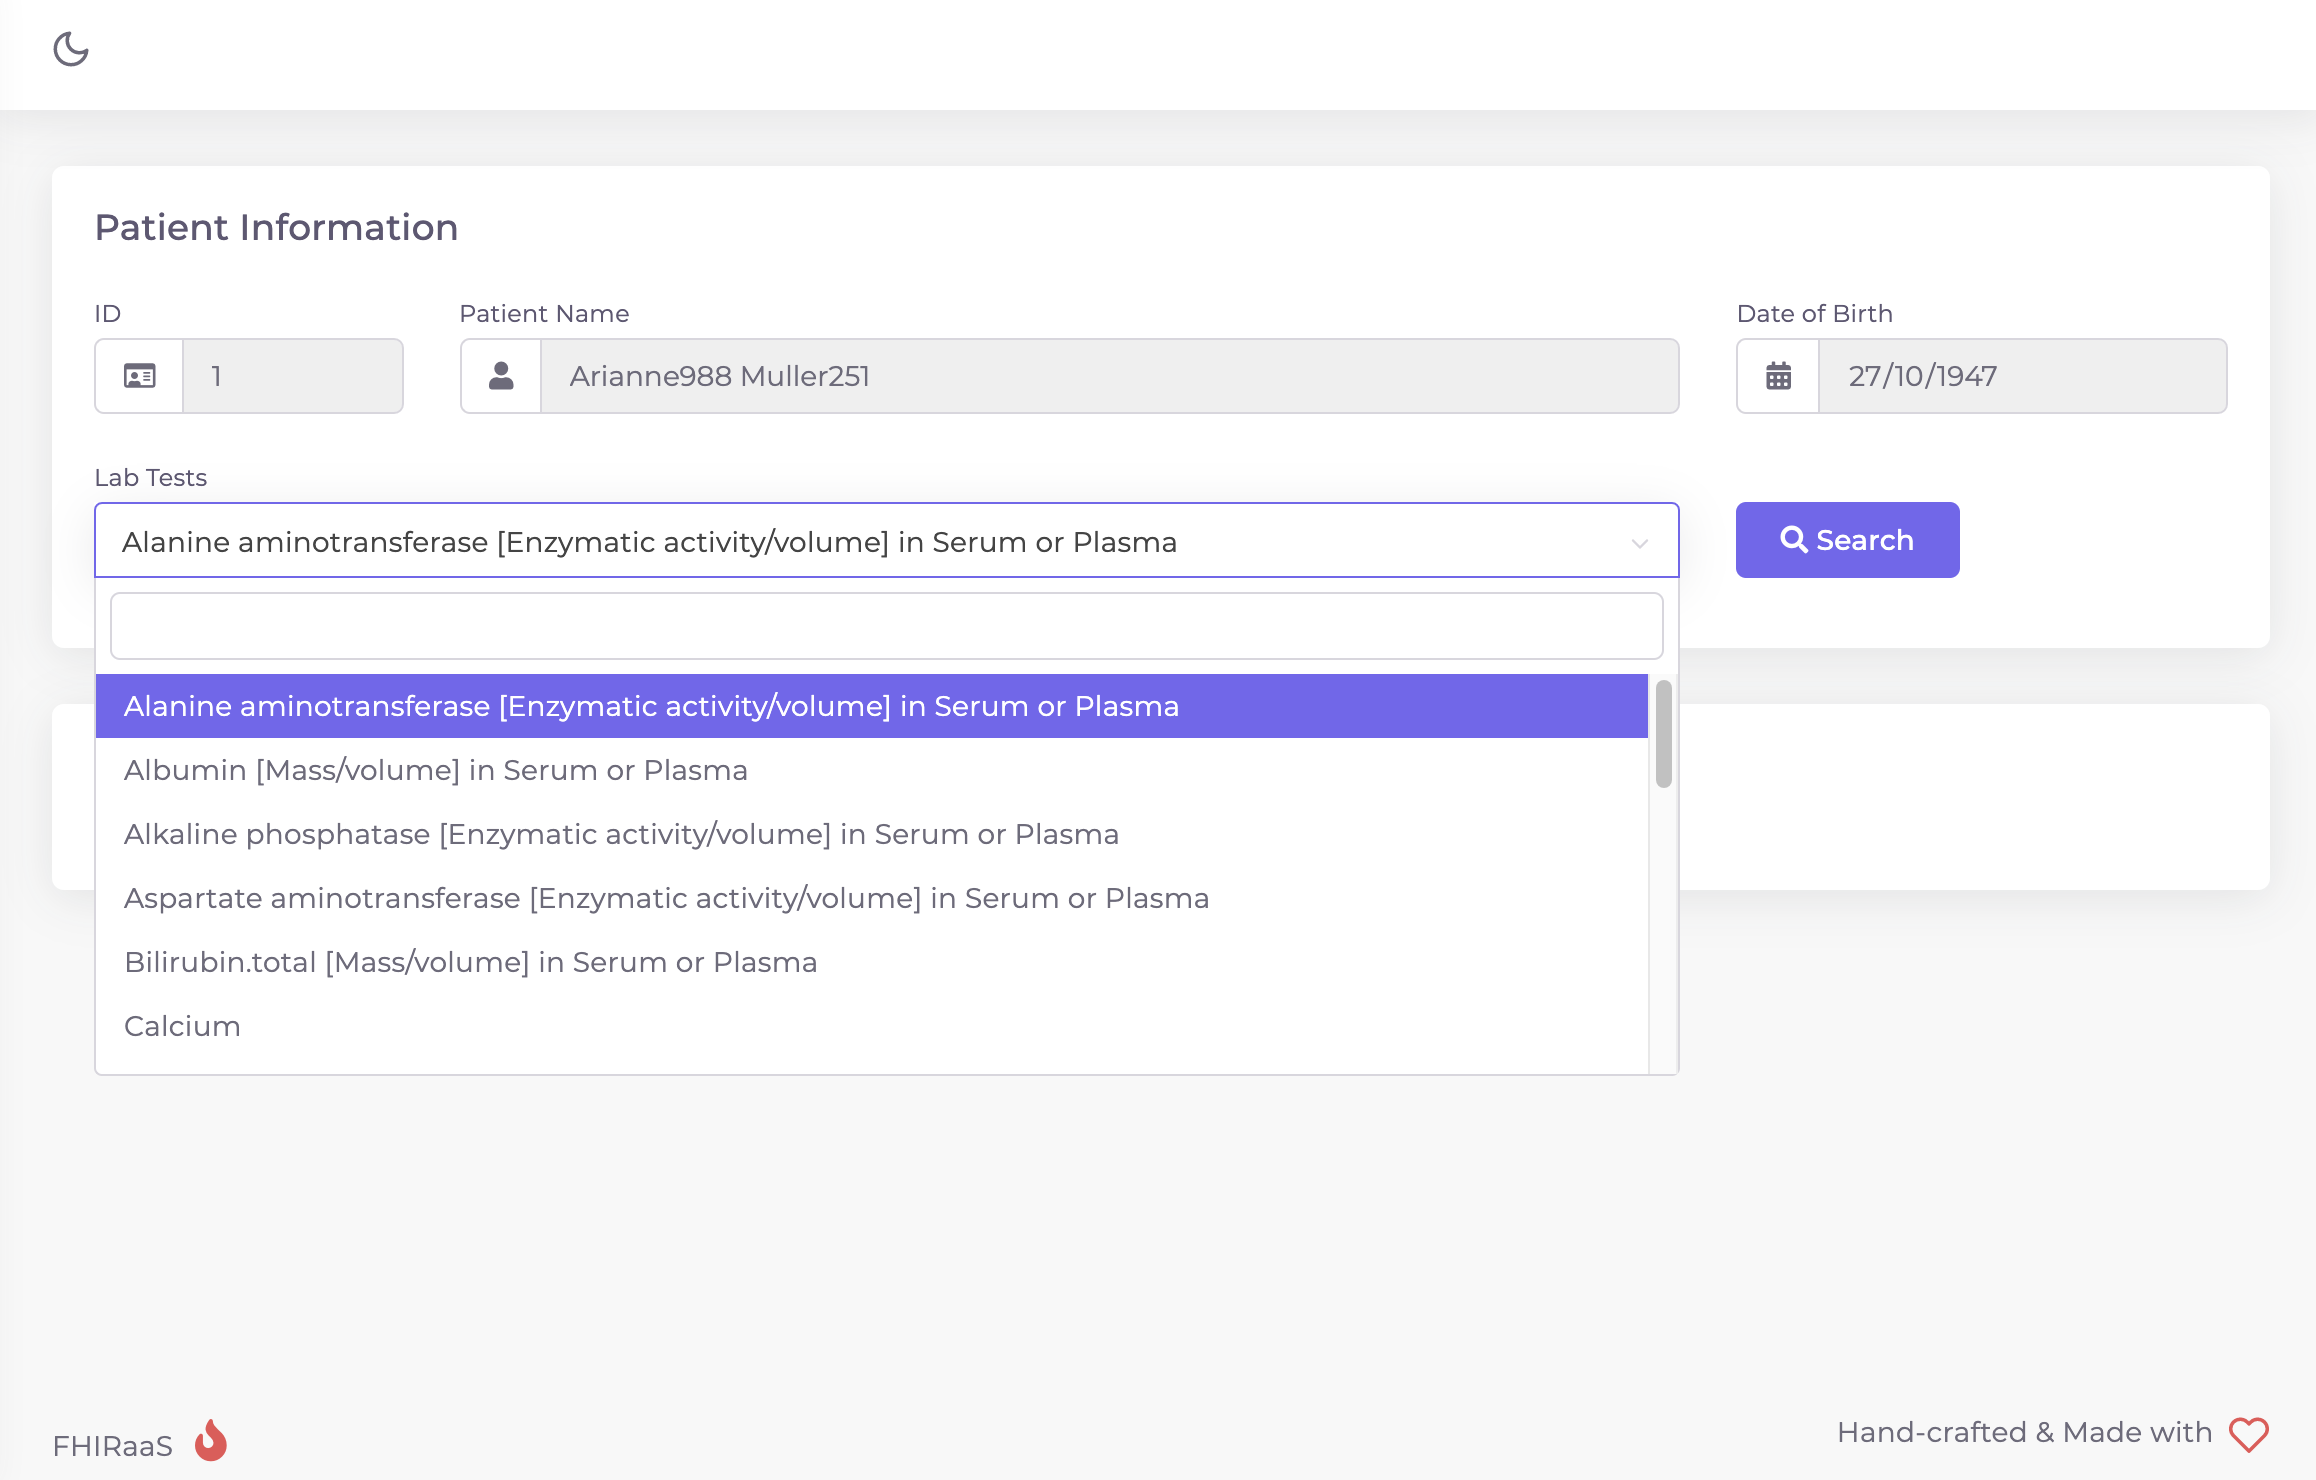This screenshot has height=1480, width=2316.
Task: Click the date of birth calendar icon
Action: coord(1778,376)
